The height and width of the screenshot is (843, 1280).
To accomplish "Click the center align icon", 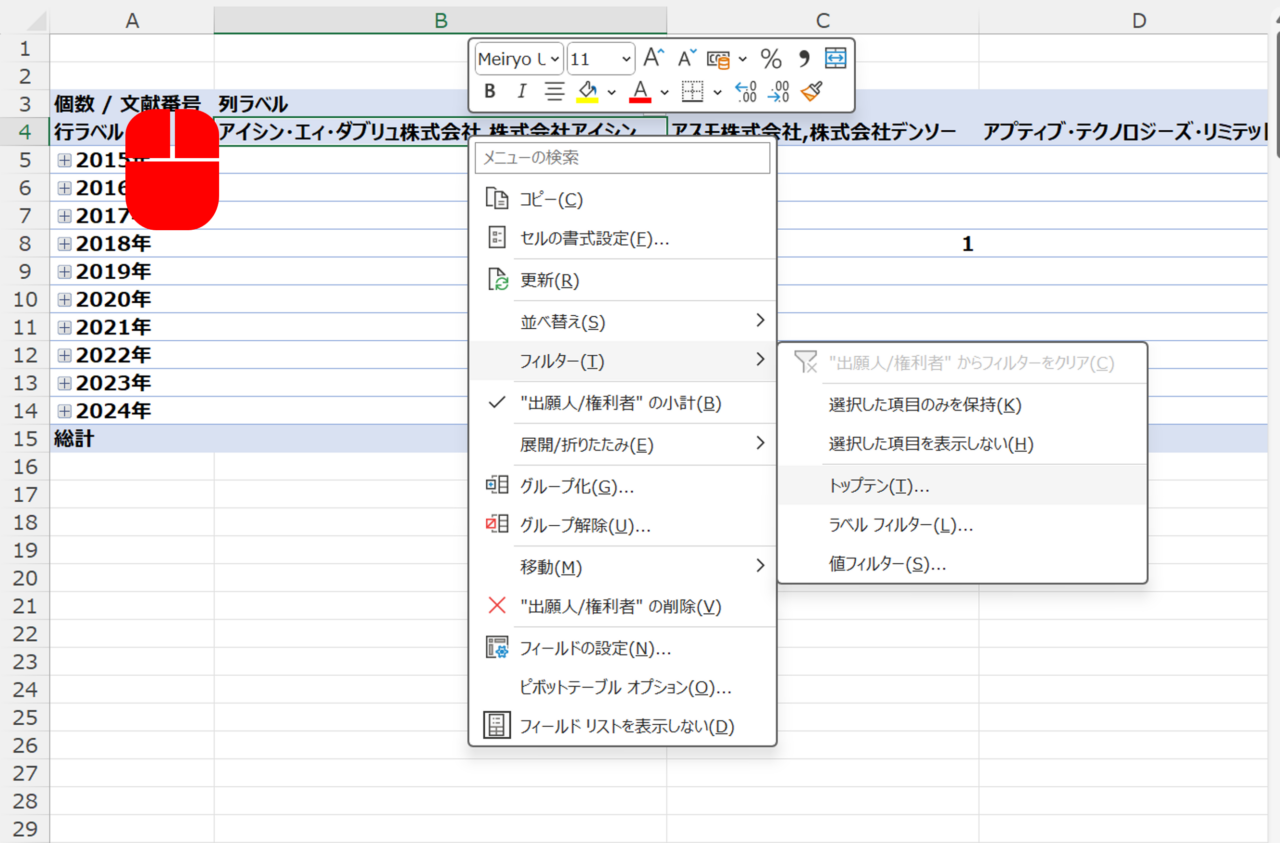I will [555, 92].
